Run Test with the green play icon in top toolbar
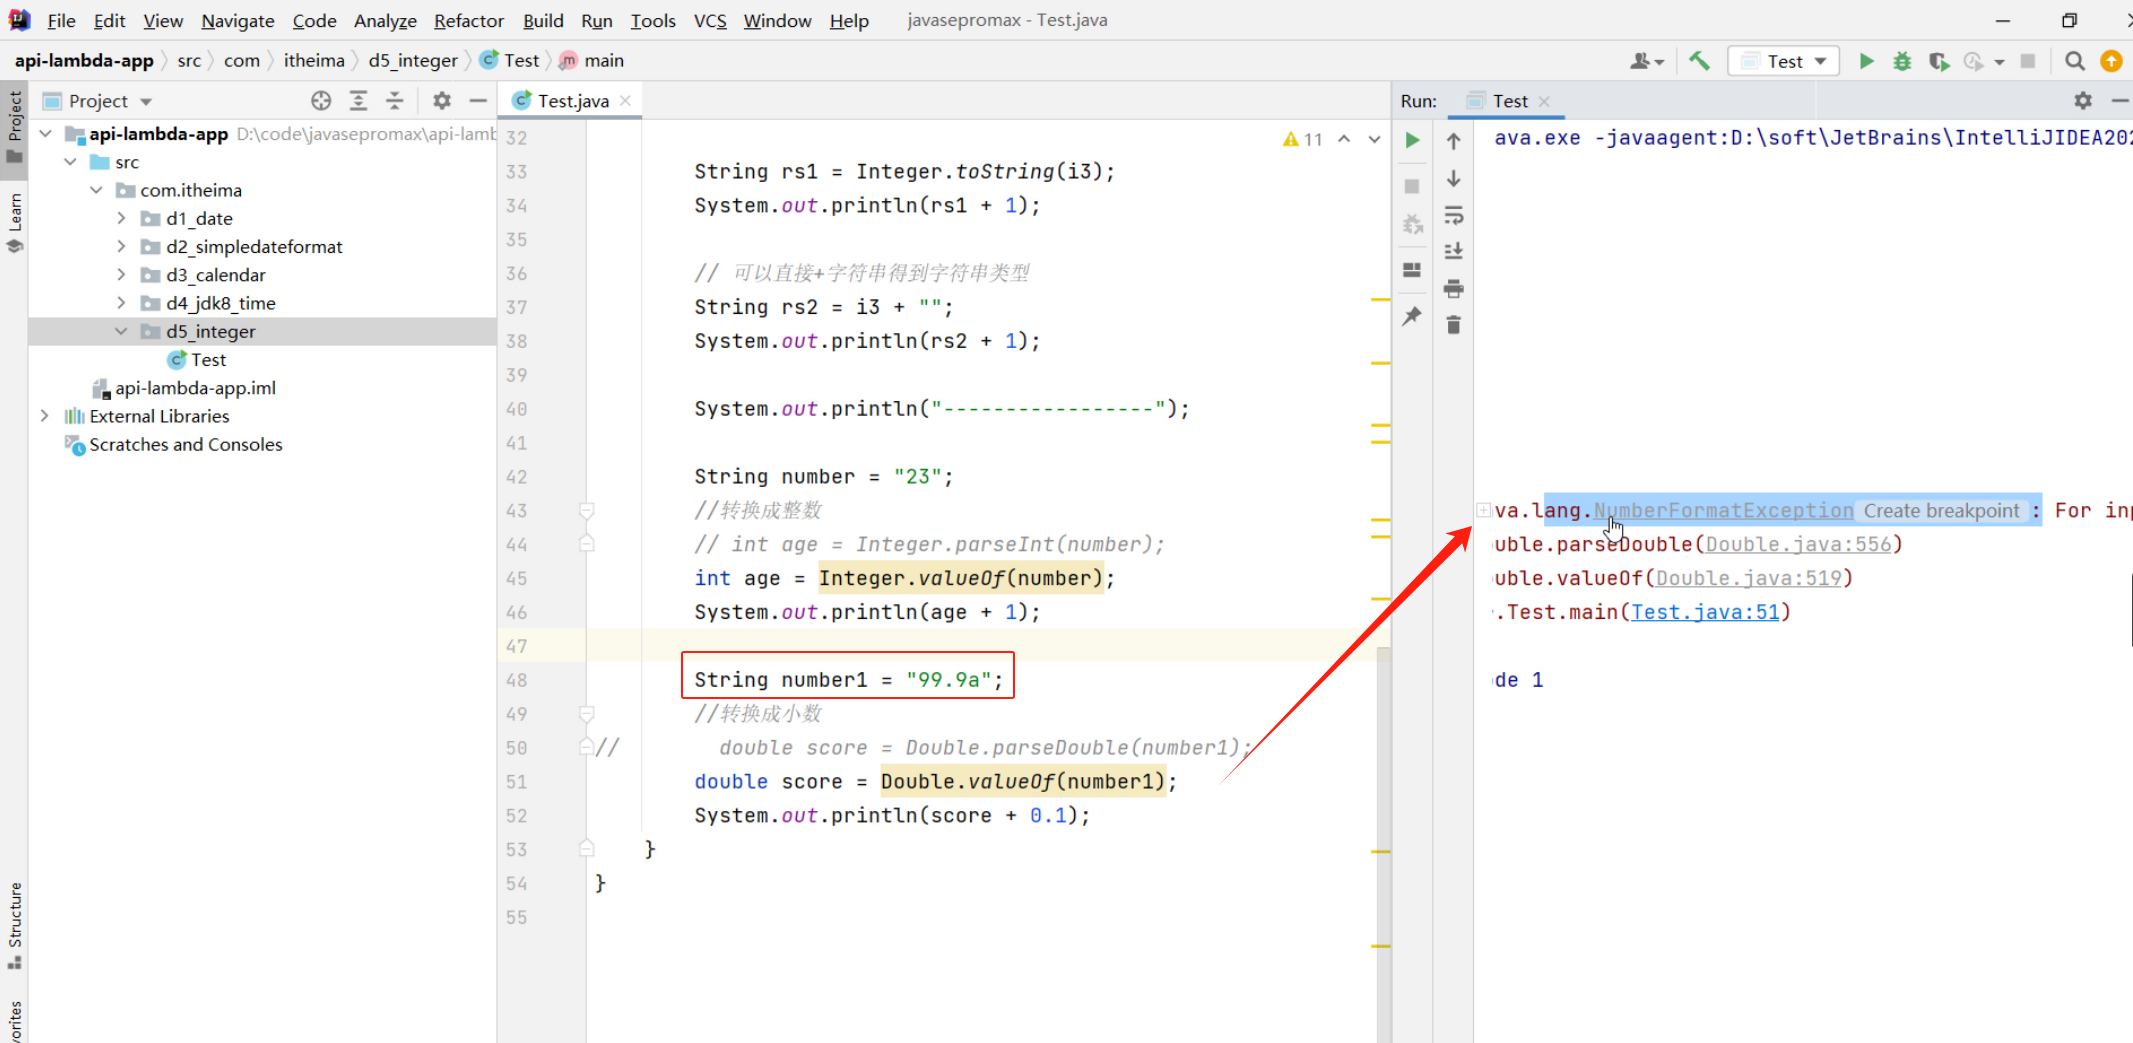The image size is (2133, 1043). [x=1866, y=61]
